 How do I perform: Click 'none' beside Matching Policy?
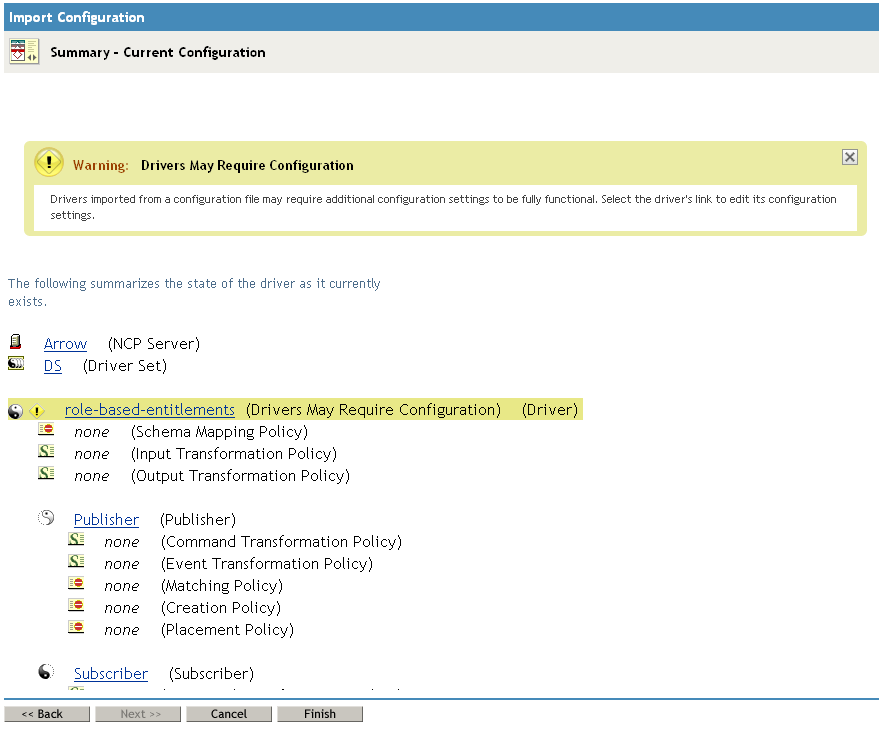pos(122,586)
